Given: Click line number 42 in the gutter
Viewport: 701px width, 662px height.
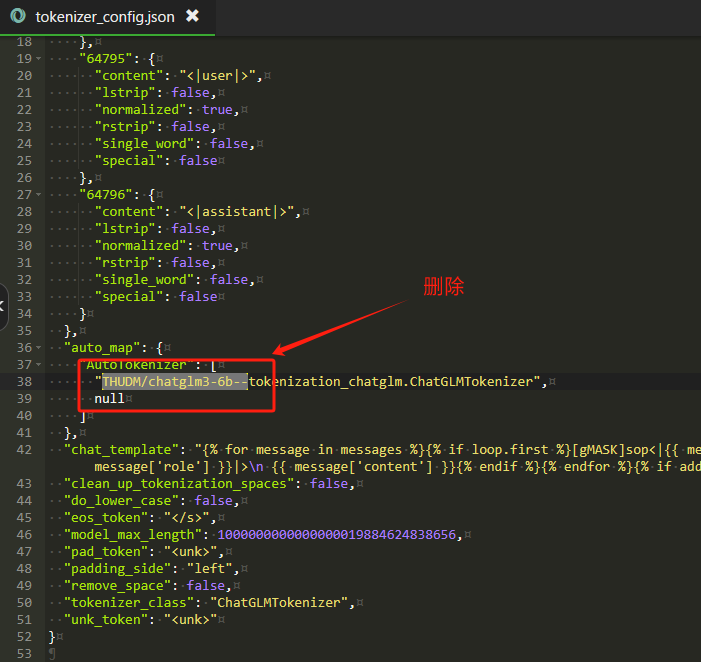Looking at the screenshot, I should (x=24, y=450).
